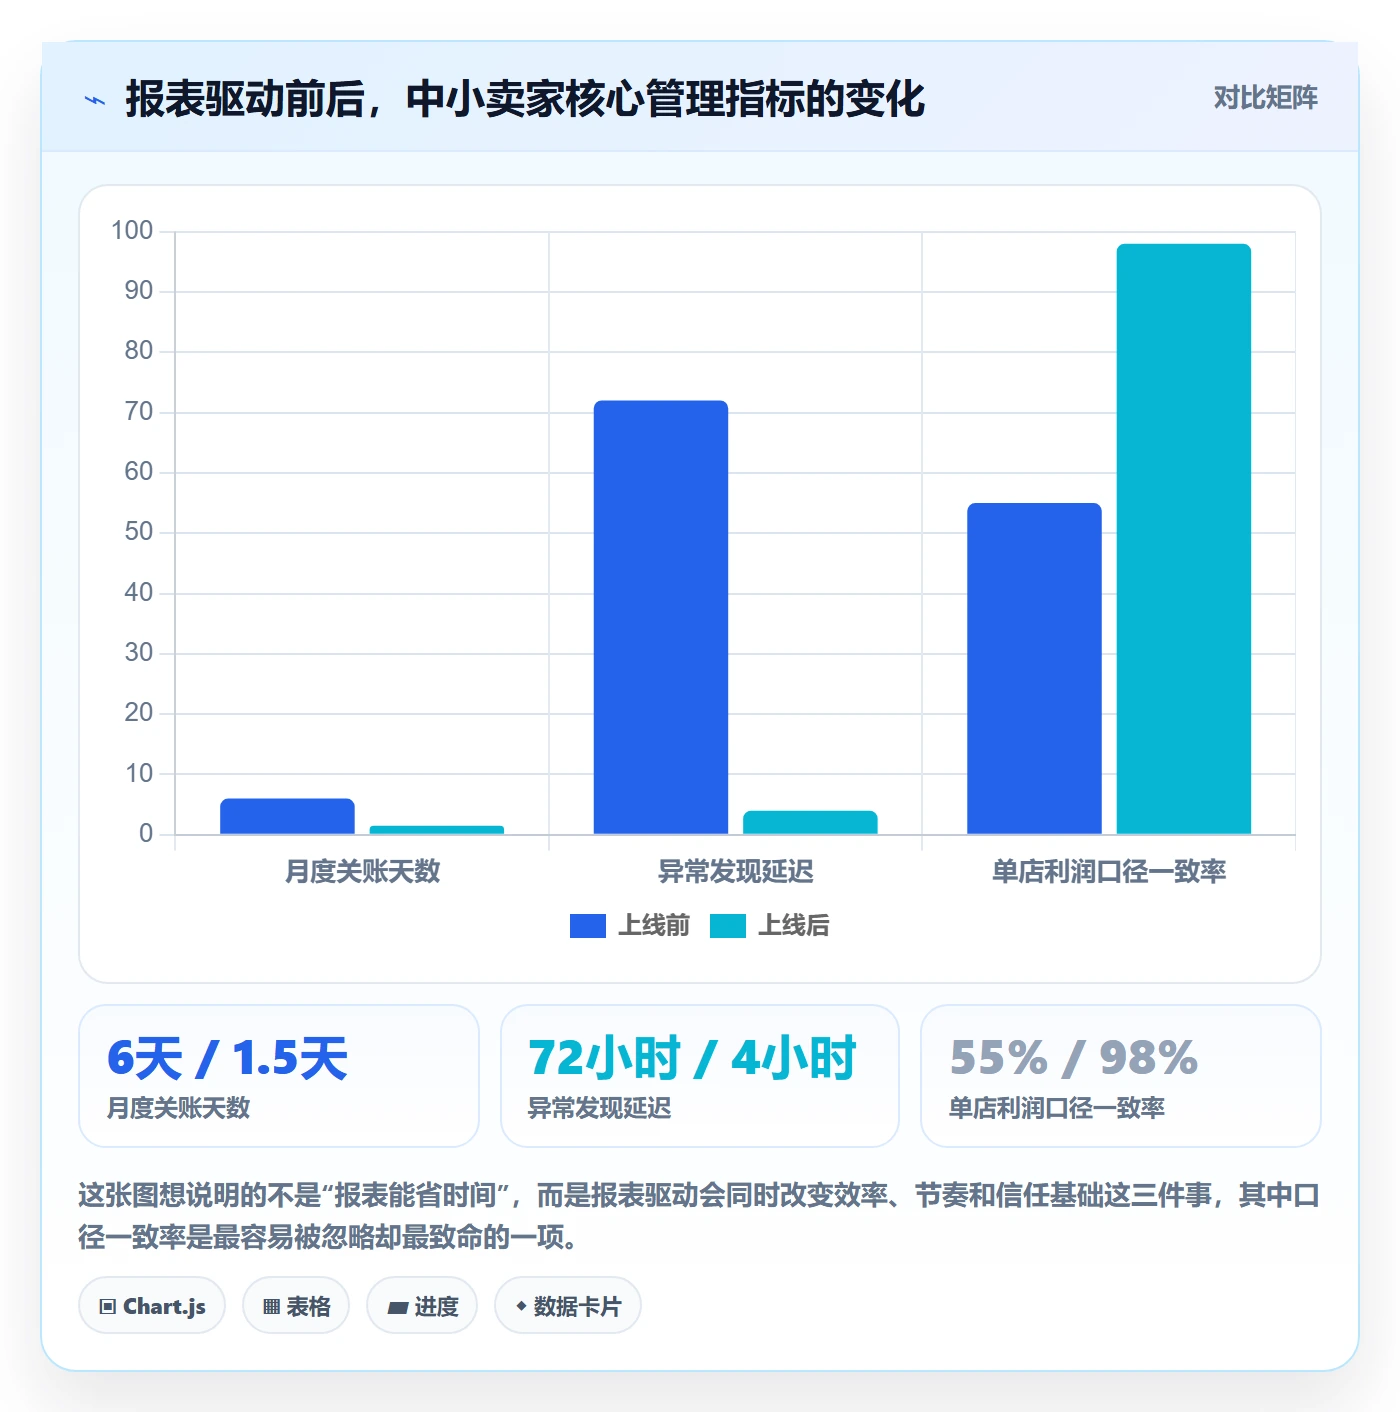Viewport: 1400px width, 1412px height.
Task: Click the x-axis label 月度关账天数
Action: [362, 871]
